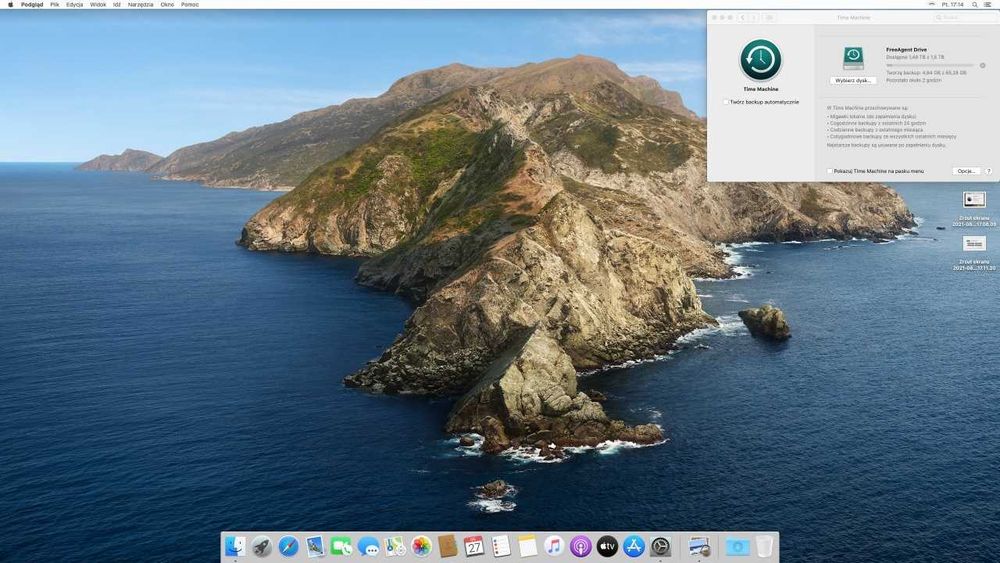Viewport: 1000px width, 563px height.
Task: Open the Mail stamp icon in Dock
Action: pyautogui.click(x=315, y=546)
